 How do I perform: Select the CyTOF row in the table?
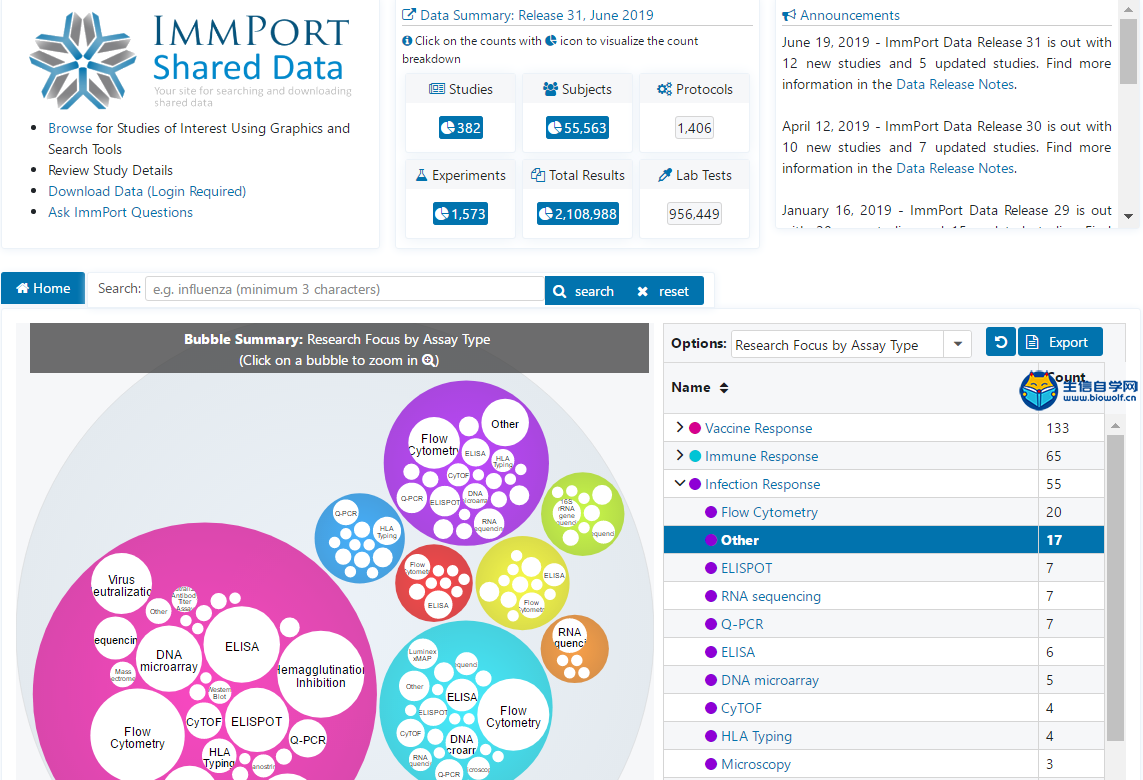tap(883, 708)
